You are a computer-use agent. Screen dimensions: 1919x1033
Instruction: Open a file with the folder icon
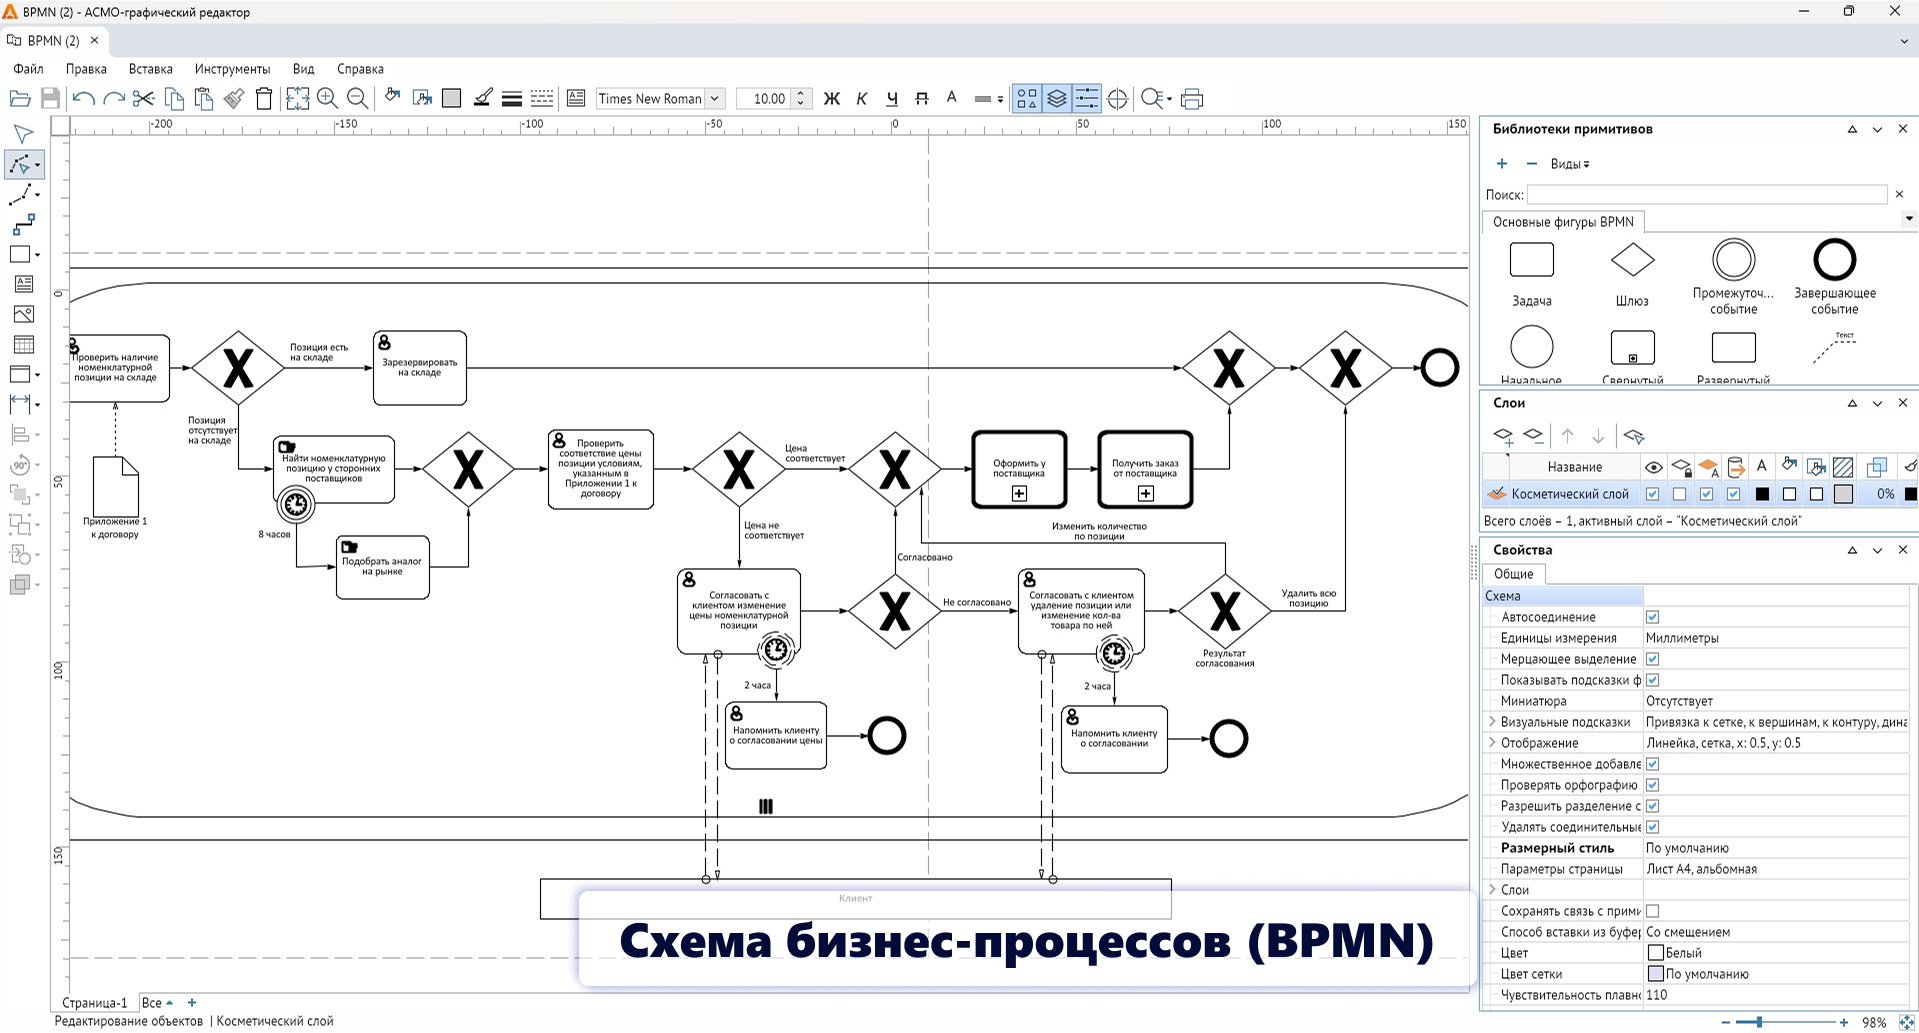point(19,98)
